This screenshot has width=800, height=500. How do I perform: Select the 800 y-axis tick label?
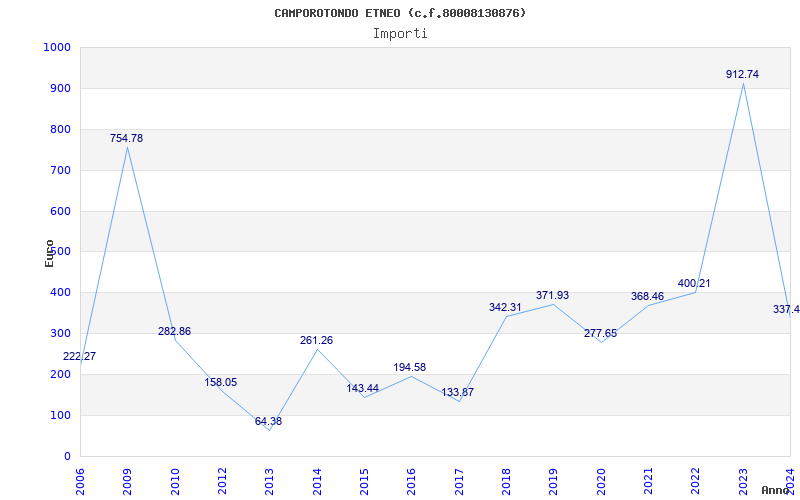pyautogui.click(x=60, y=129)
